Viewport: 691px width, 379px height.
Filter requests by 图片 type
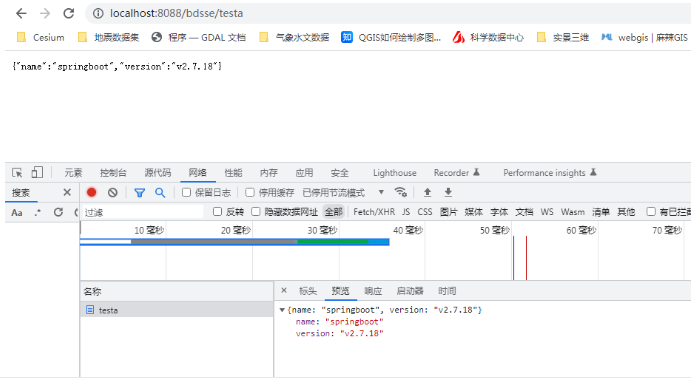(x=449, y=212)
